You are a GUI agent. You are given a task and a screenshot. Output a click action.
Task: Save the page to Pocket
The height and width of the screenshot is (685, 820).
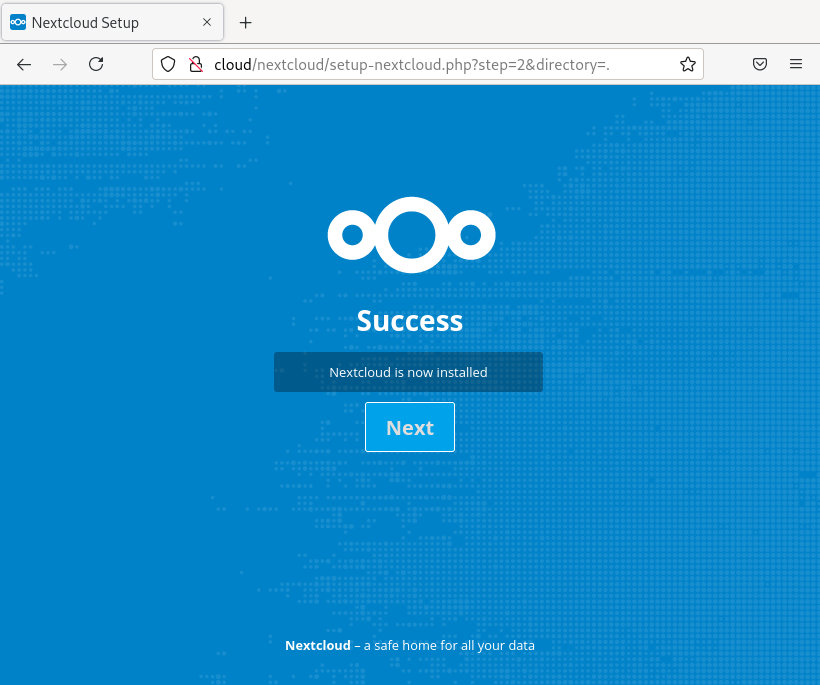760,64
